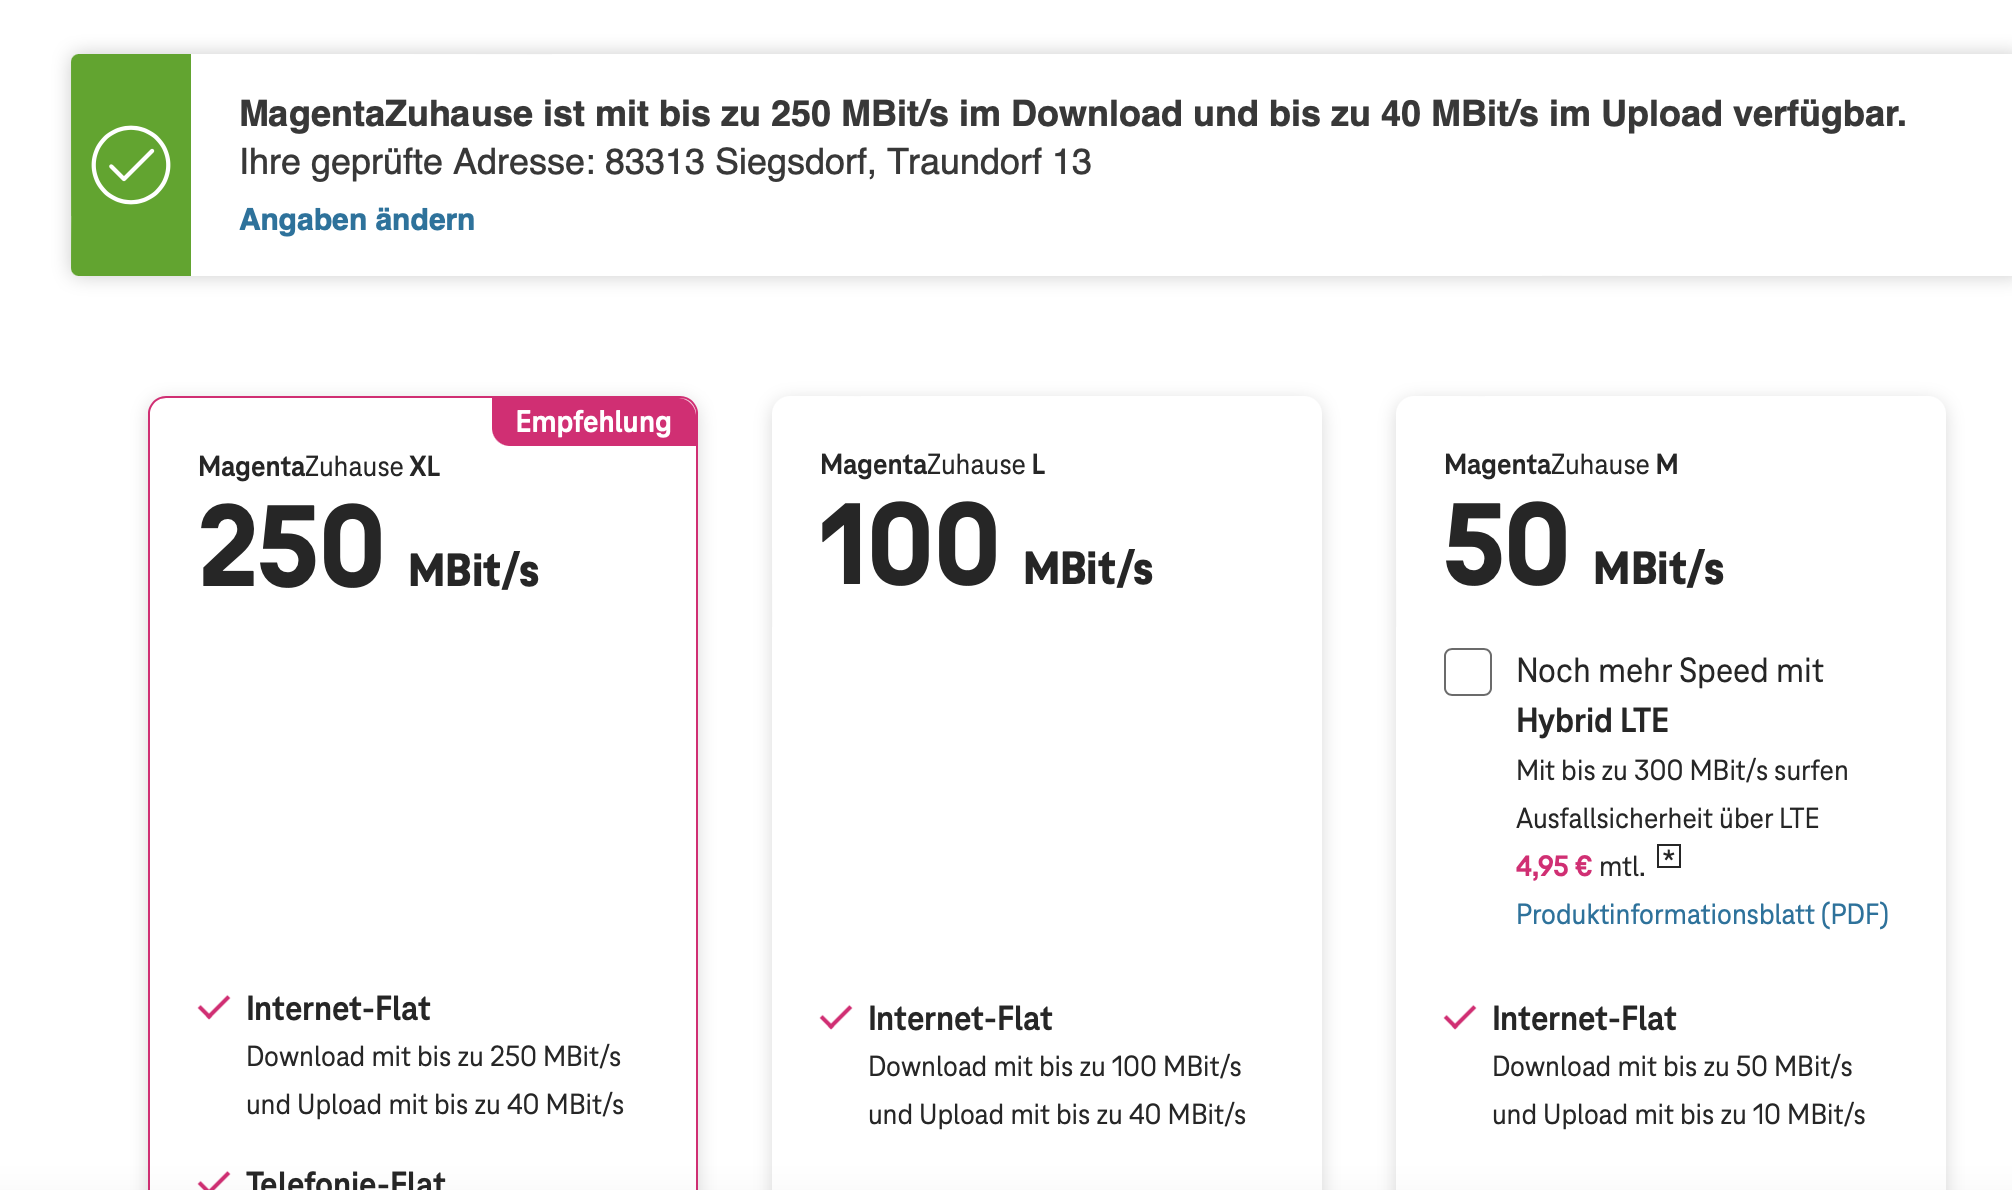
Task: Open the Produktinformationsblatt (PDF) link
Action: pyautogui.click(x=1701, y=914)
